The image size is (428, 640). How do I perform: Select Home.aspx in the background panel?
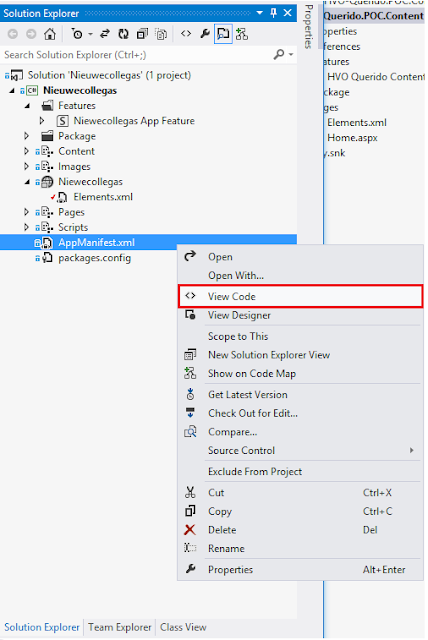(x=353, y=138)
